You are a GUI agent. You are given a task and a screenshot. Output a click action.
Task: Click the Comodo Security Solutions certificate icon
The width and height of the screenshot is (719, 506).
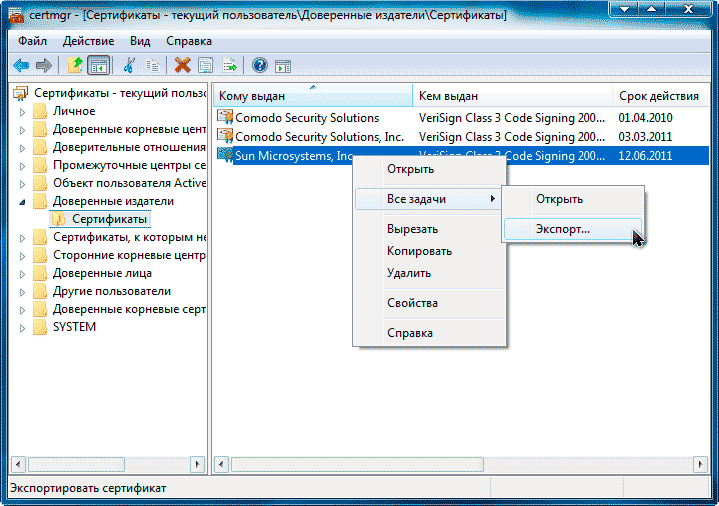pyautogui.click(x=225, y=117)
